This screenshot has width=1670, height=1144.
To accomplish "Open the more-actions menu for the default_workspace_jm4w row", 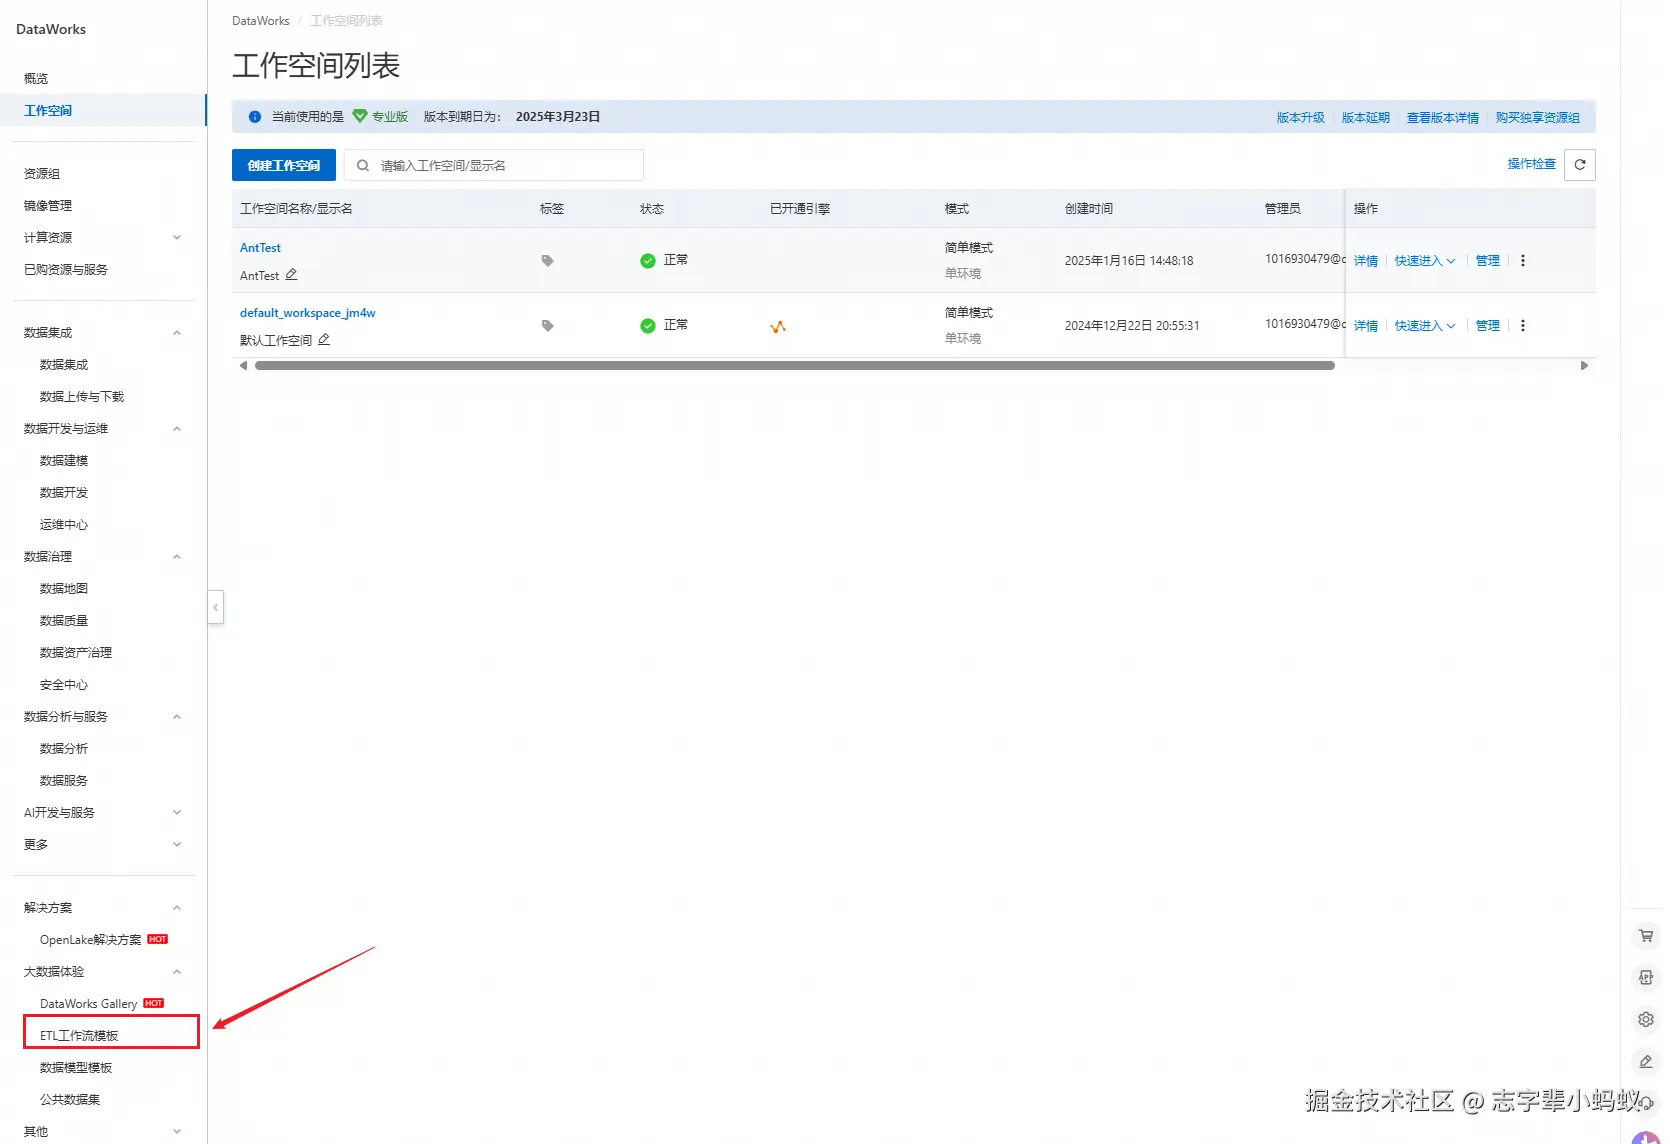I will tap(1523, 325).
